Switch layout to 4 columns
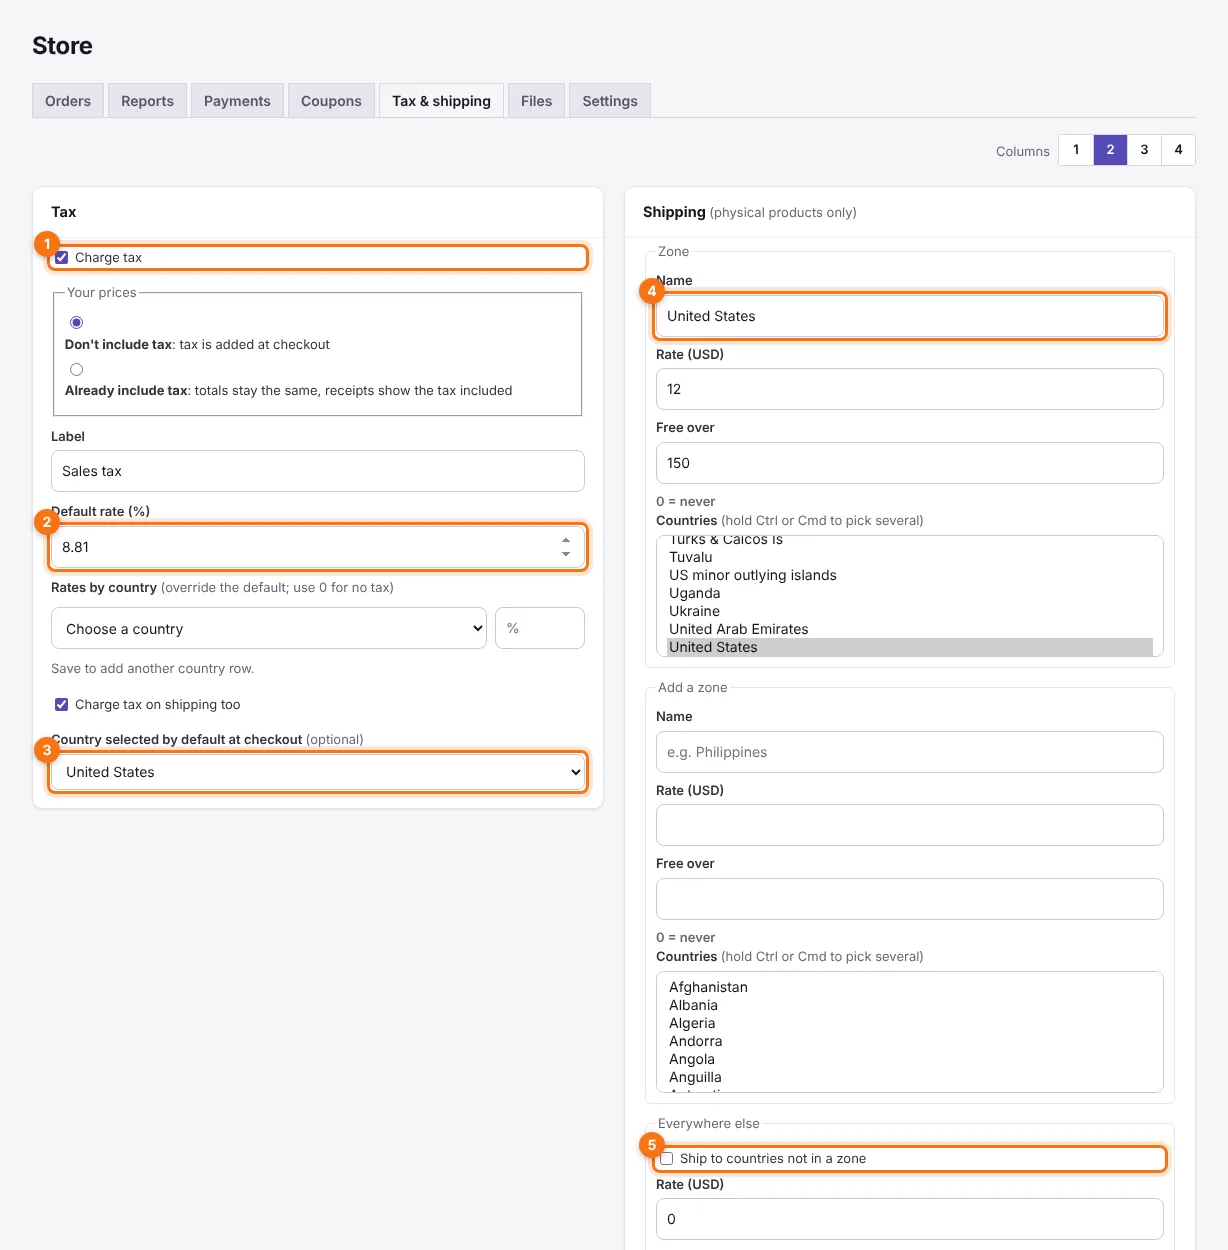Screen dimensions: 1228x1250 1178,150
